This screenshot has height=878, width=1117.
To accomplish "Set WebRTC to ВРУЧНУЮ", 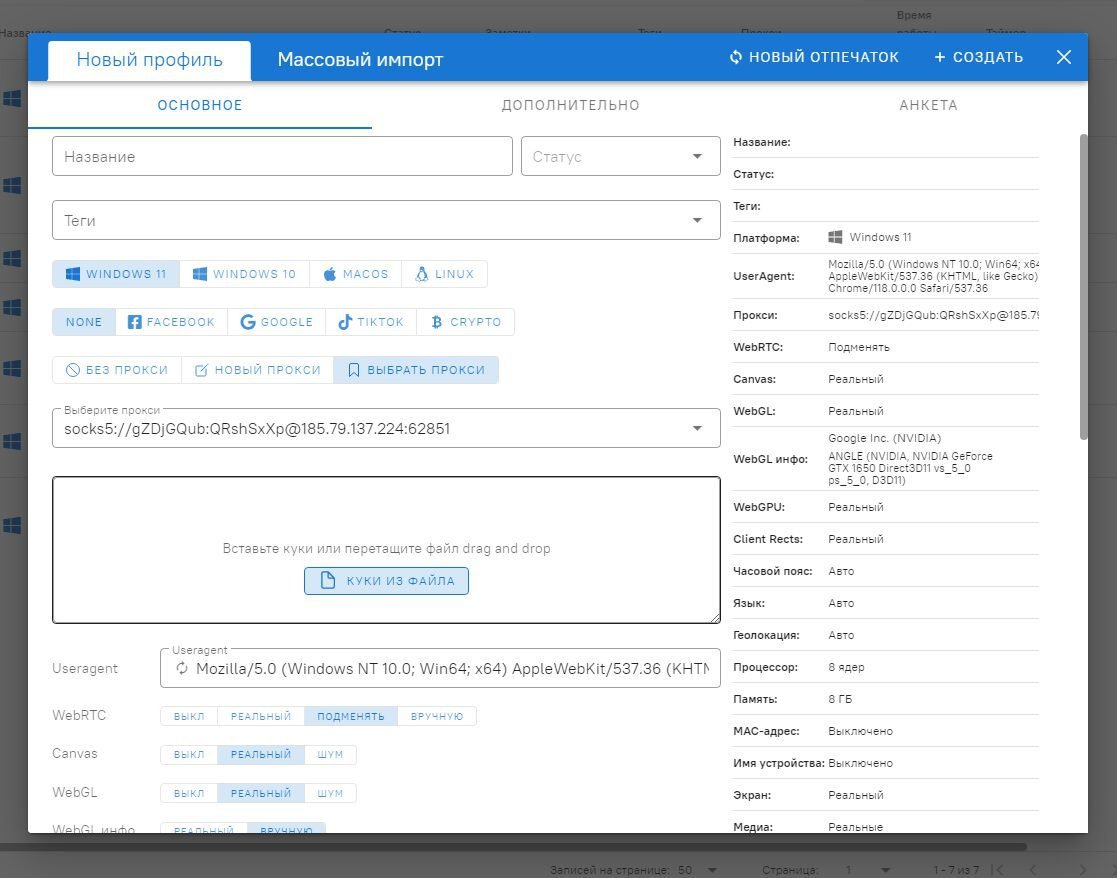I will click(437, 716).
